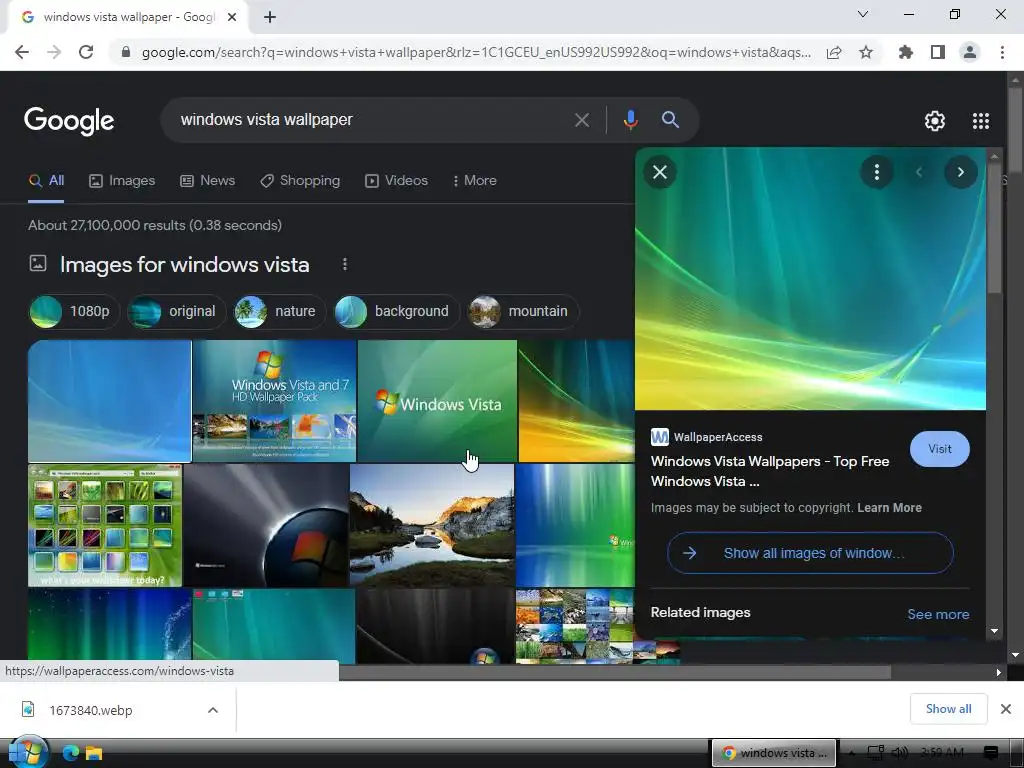The image size is (1024, 768).
Task: Click Show all images of window... button
Action: [x=810, y=553]
